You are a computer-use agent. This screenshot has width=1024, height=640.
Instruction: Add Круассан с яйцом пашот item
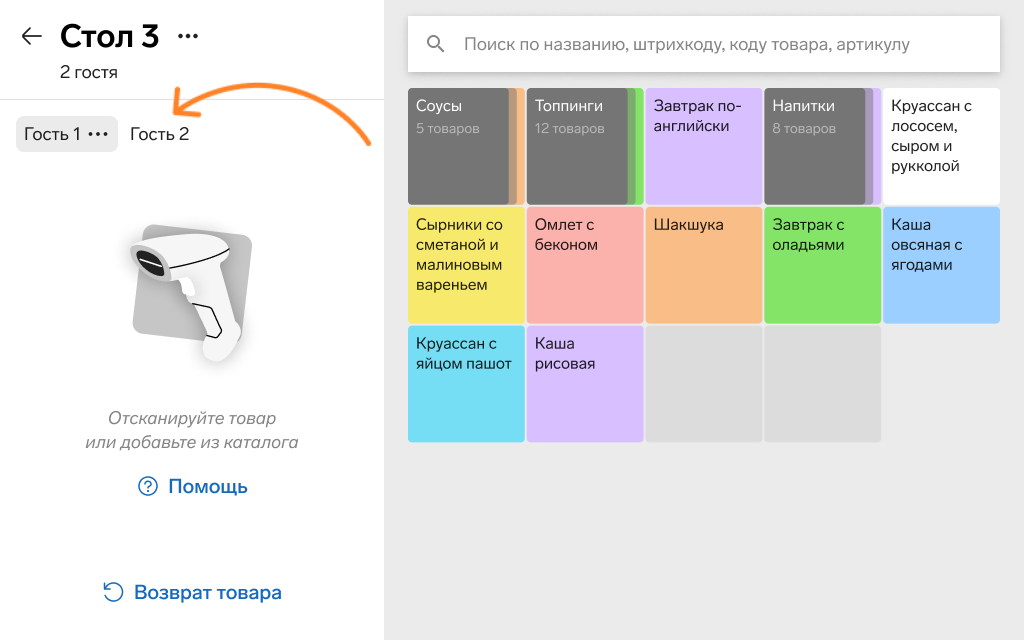click(x=466, y=384)
